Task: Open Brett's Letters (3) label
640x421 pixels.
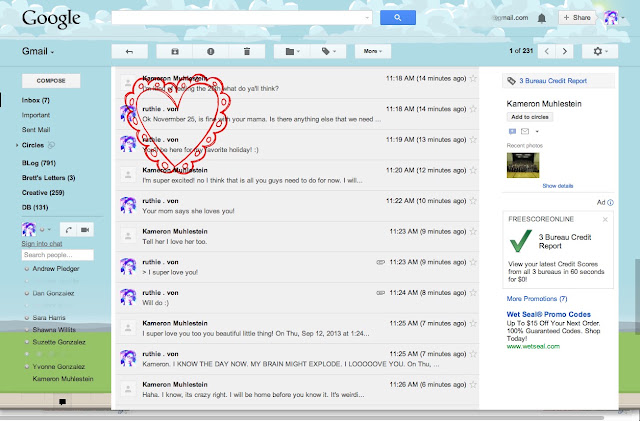Action: coord(49,178)
